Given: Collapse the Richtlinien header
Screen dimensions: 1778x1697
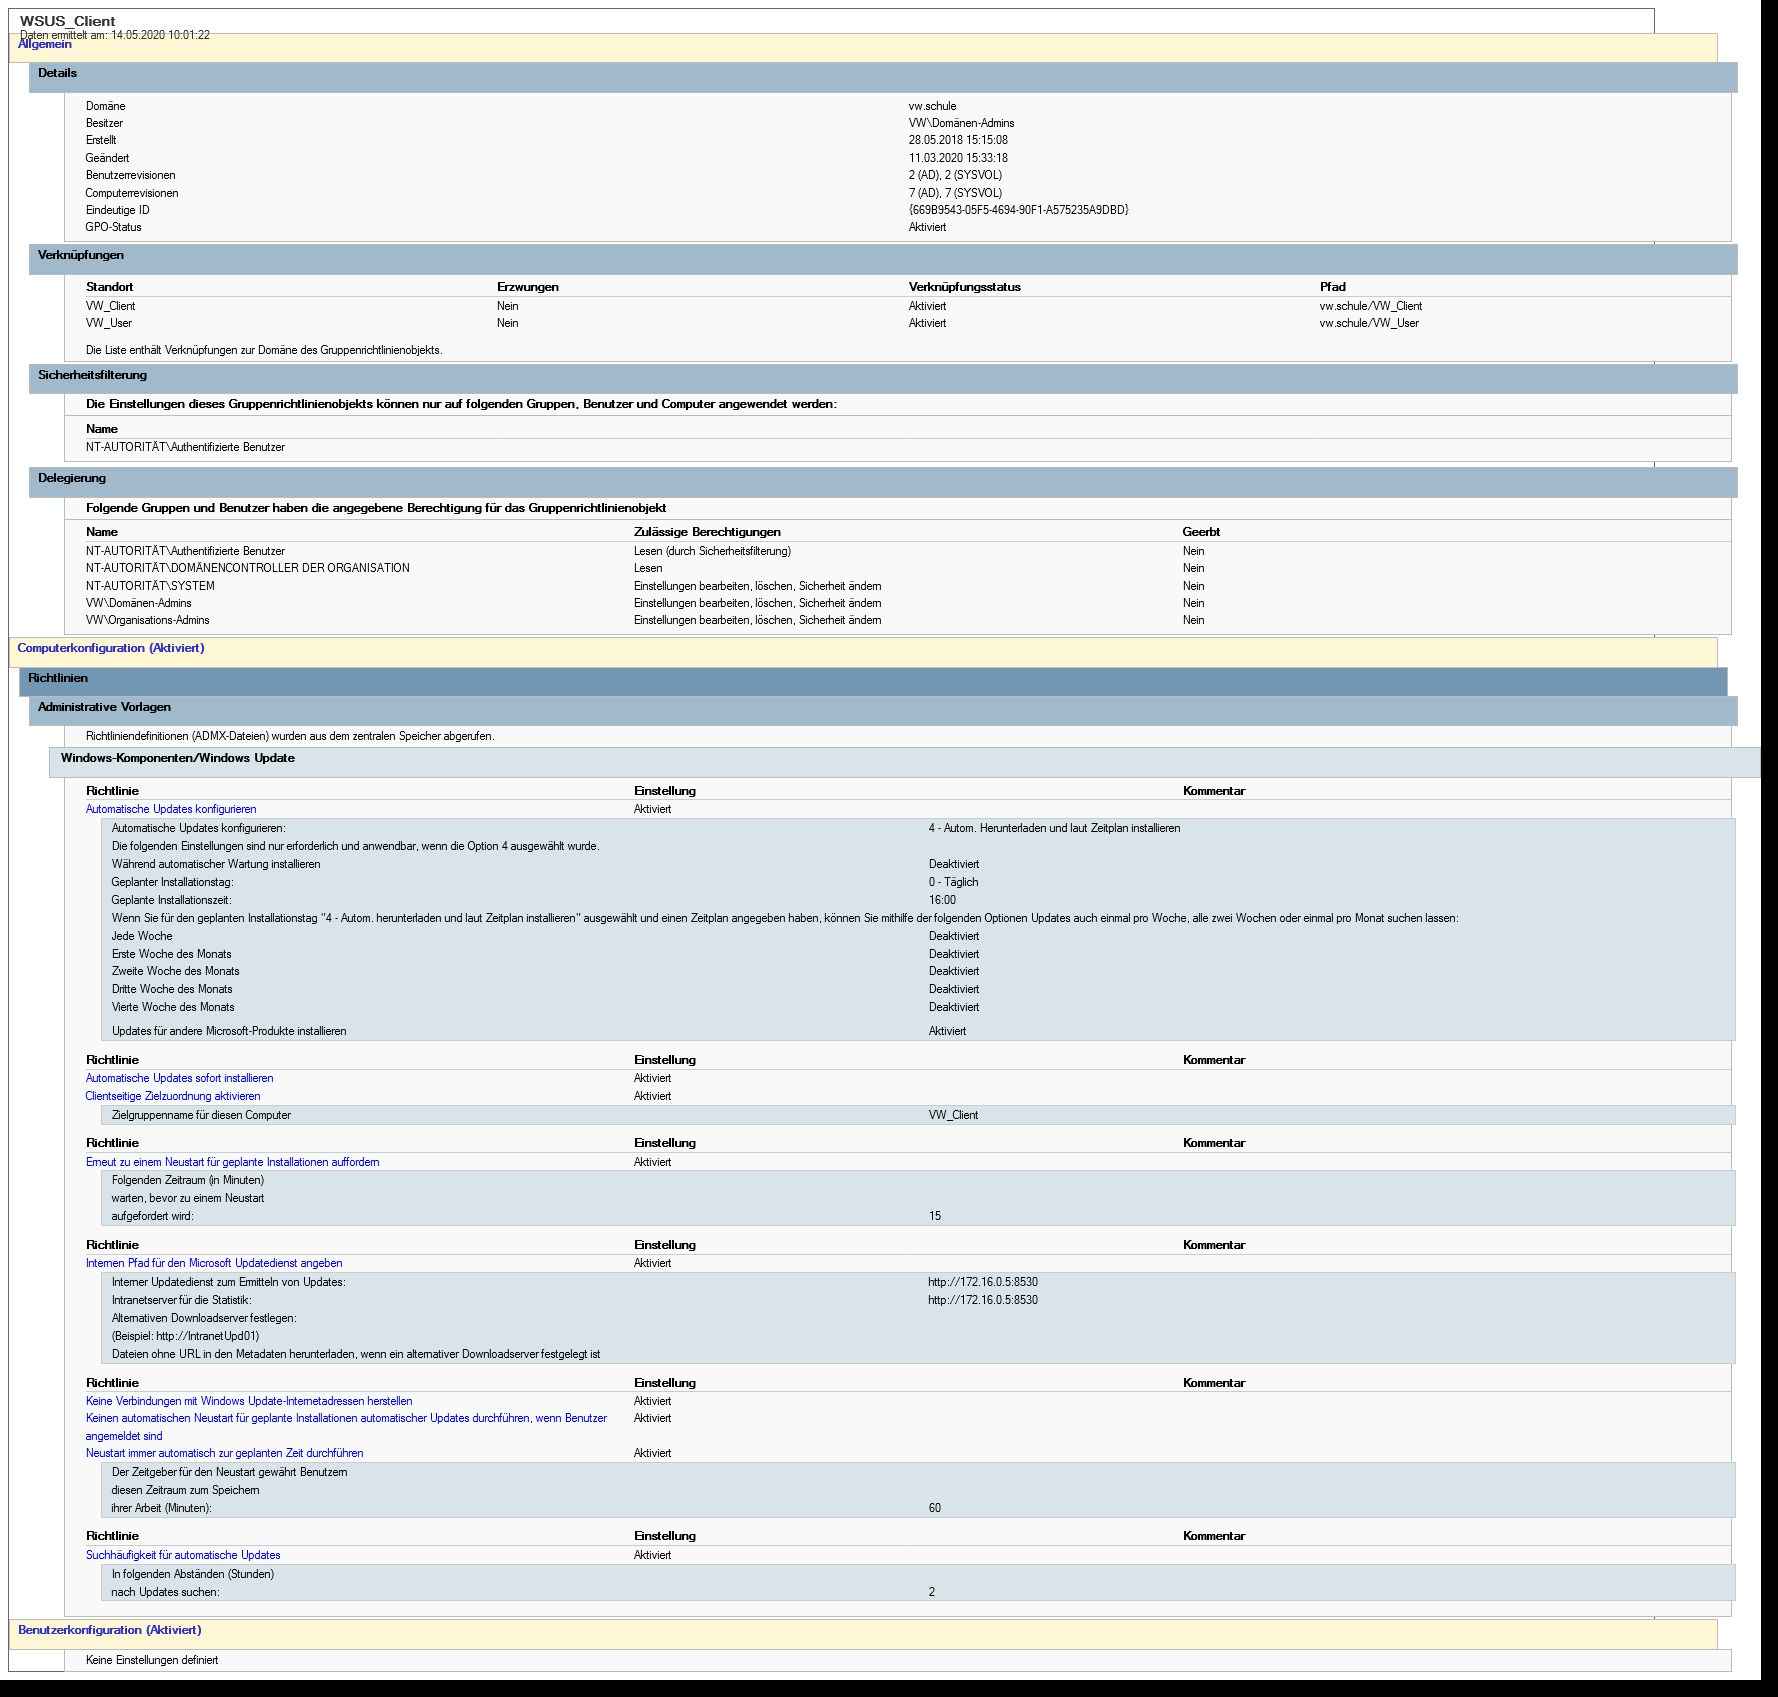Looking at the screenshot, I should coord(58,678).
